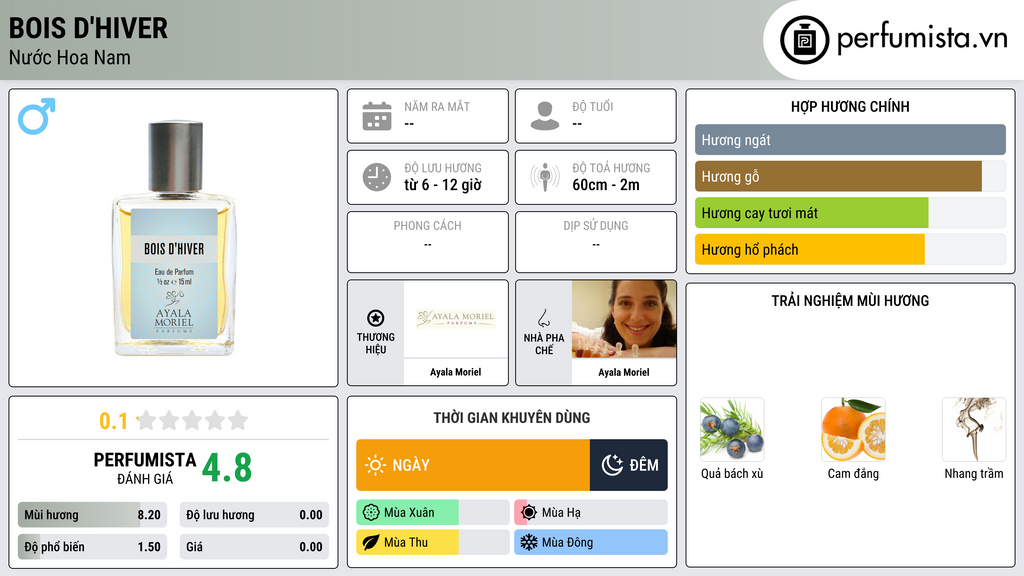This screenshot has width=1024, height=576.
Task: Click the Cam đắng caption
Action: tap(853, 473)
